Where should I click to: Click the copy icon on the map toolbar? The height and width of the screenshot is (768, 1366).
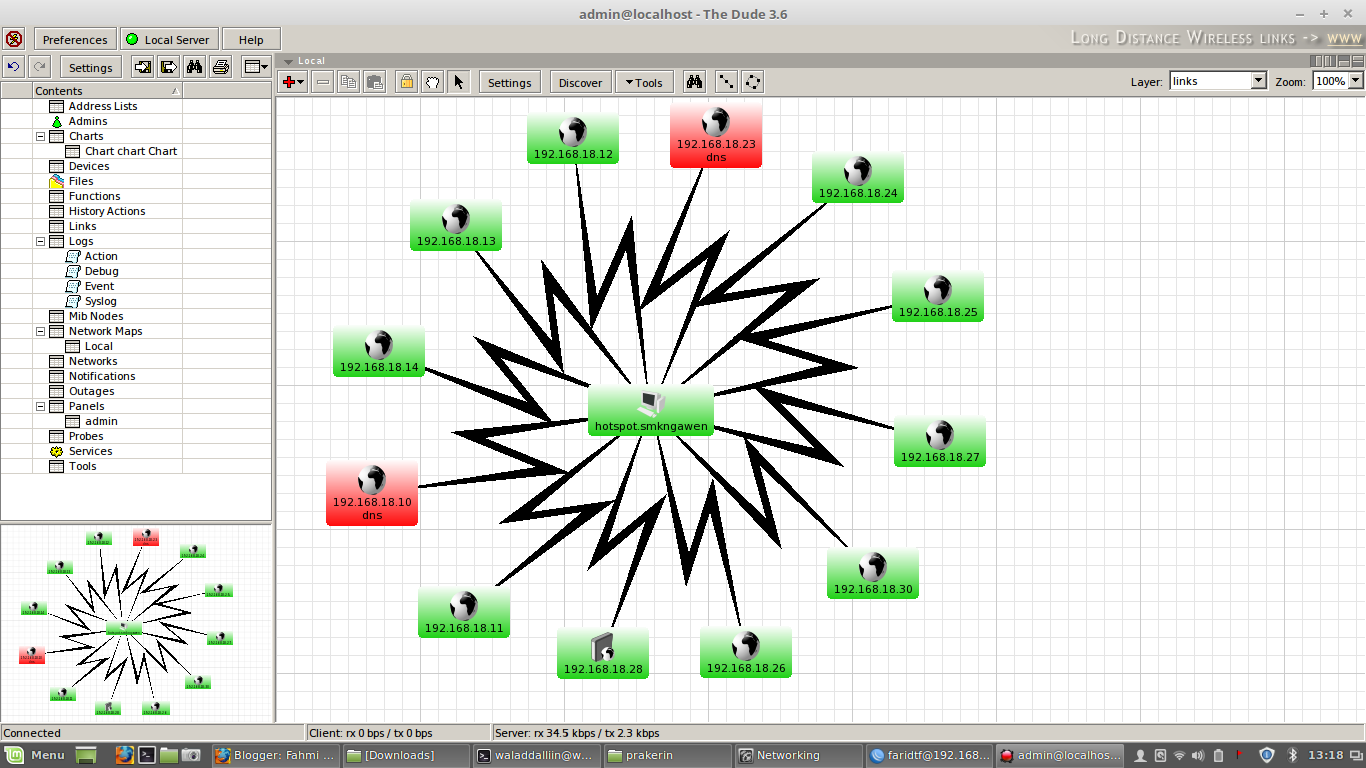coord(348,81)
